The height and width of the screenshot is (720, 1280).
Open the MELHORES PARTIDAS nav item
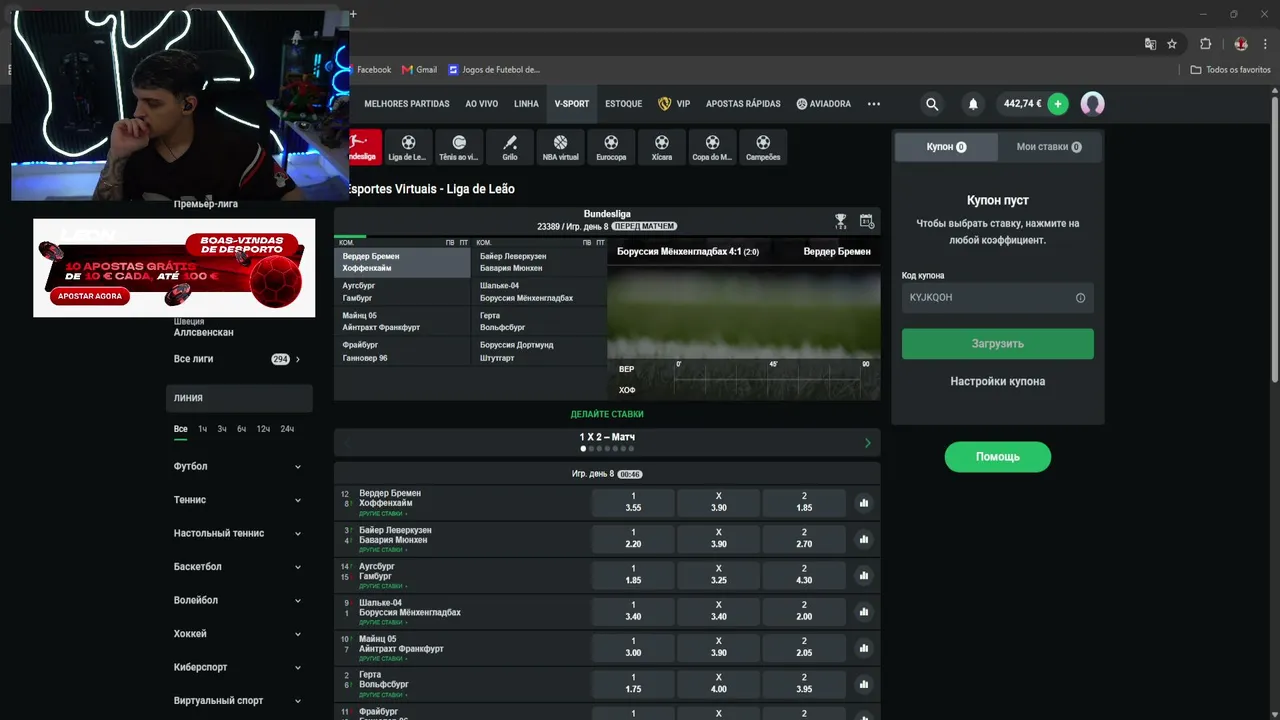click(x=407, y=104)
